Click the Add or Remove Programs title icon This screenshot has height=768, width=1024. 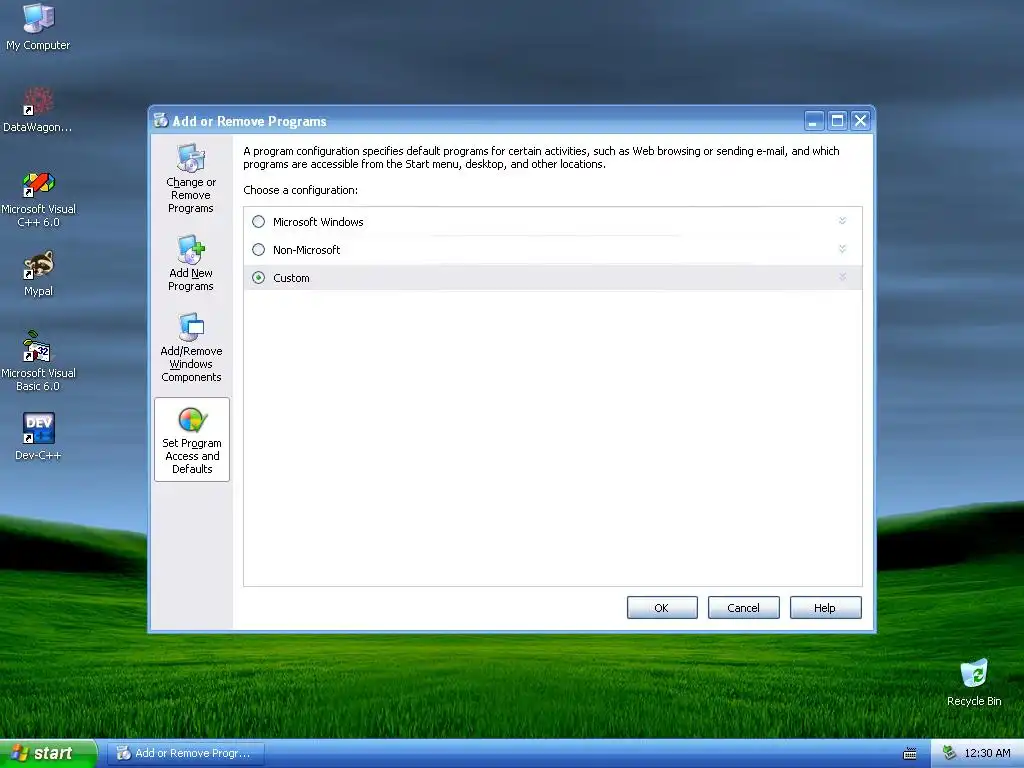click(x=161, y=120)
